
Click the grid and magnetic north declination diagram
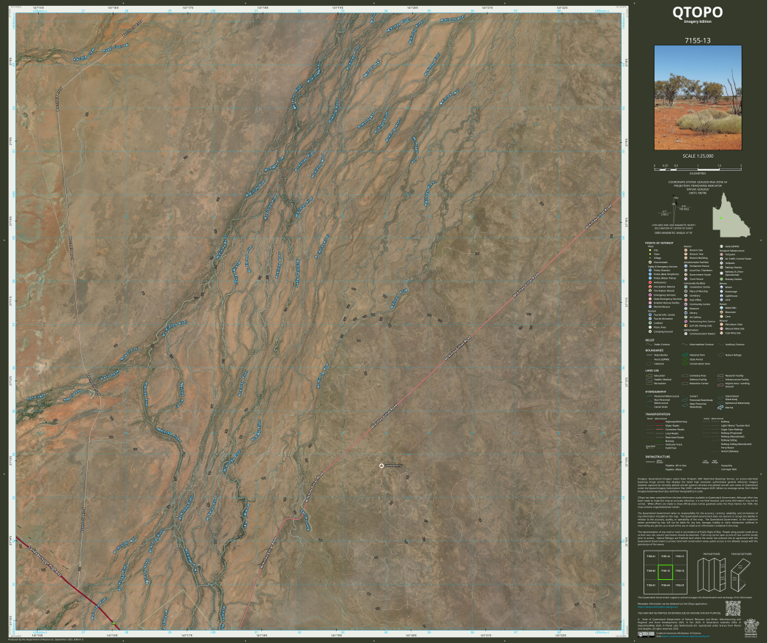point(674,211)
